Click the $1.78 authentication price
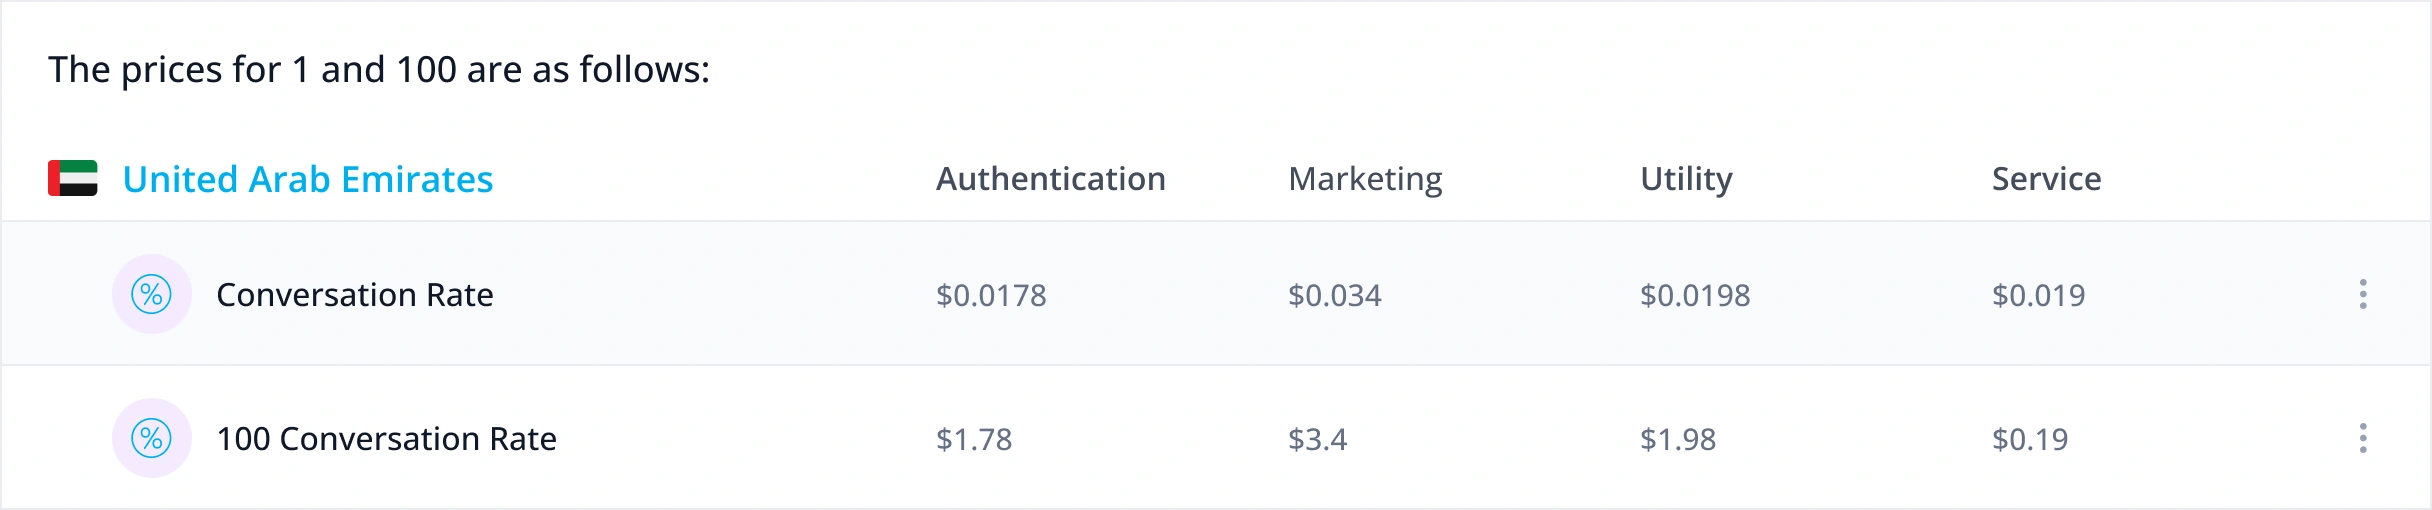 pyautogui.click(x=974, y=439)
